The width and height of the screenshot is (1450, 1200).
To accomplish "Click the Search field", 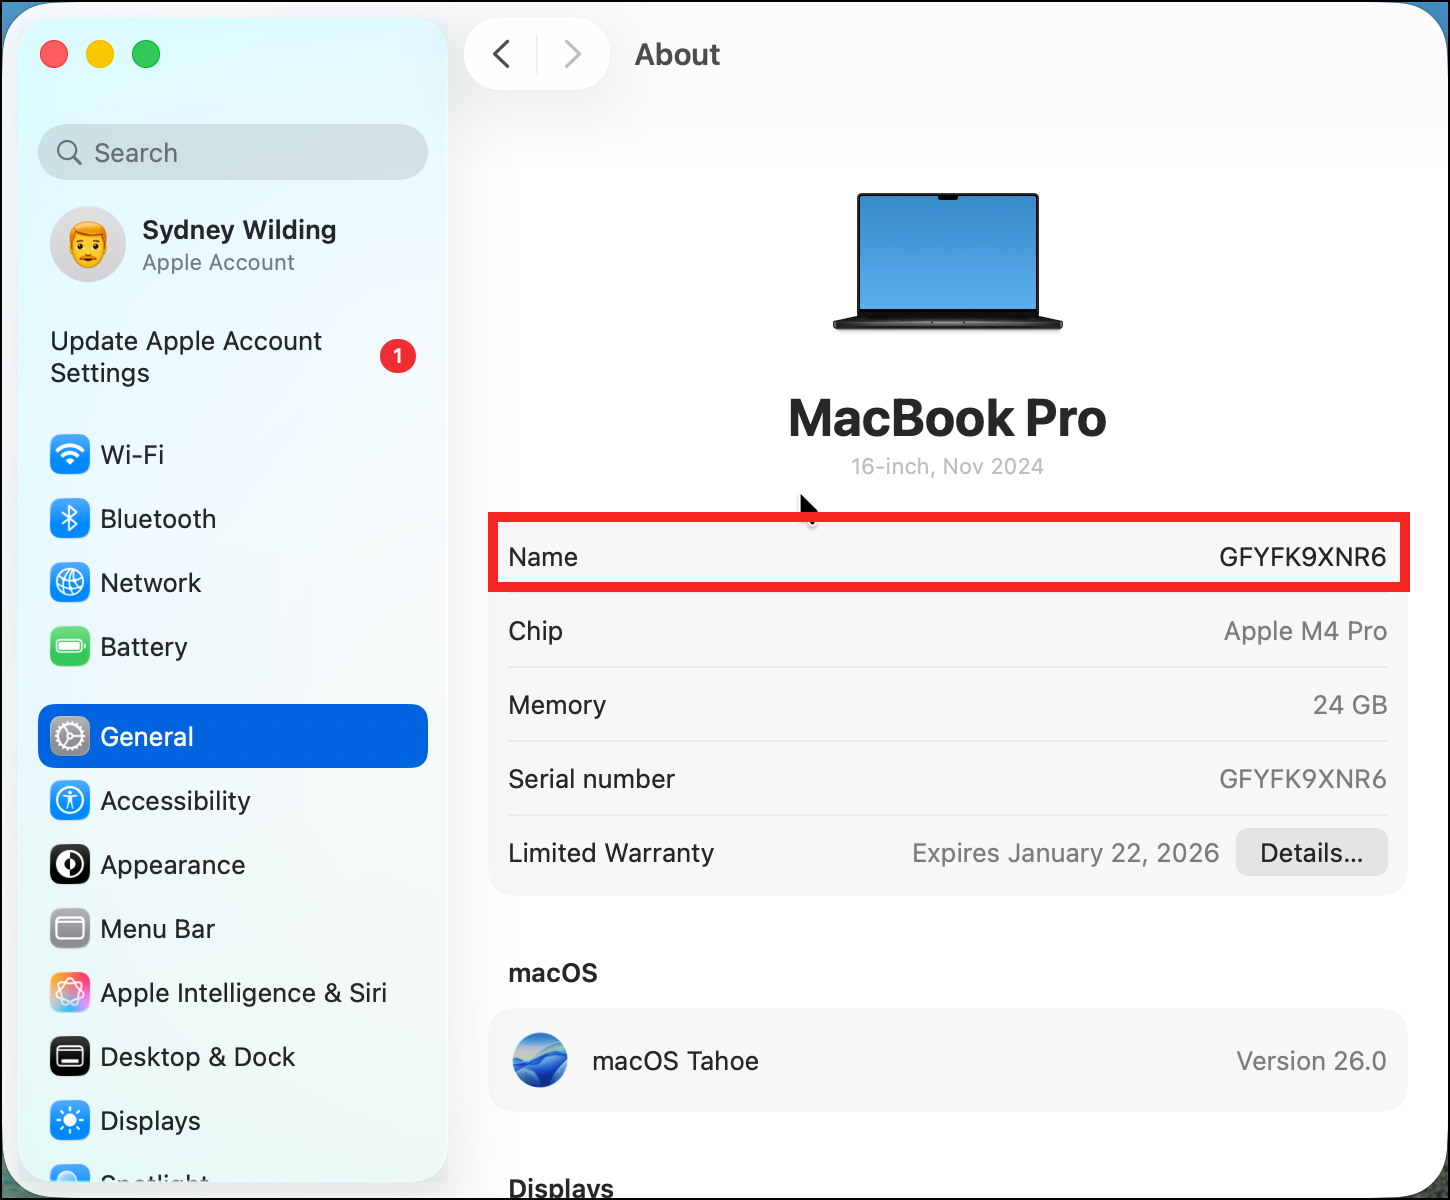I will [232, 153].
